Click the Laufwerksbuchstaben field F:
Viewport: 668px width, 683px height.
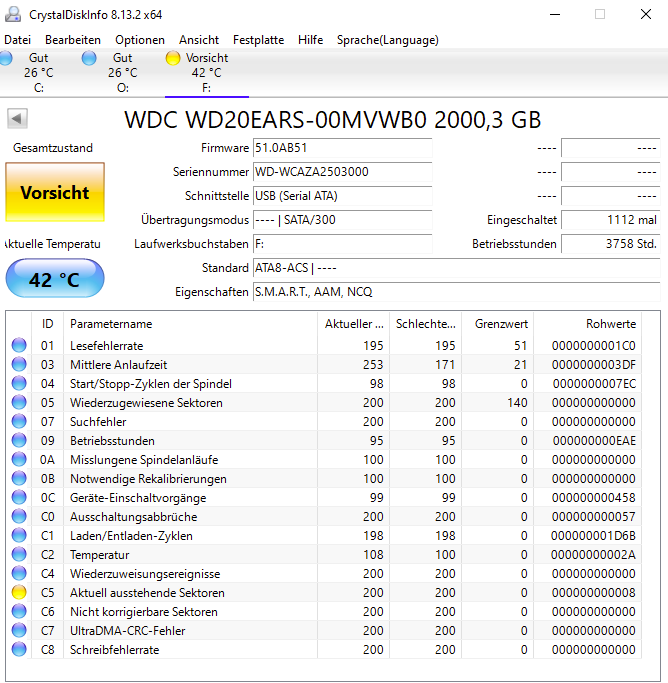342,244
